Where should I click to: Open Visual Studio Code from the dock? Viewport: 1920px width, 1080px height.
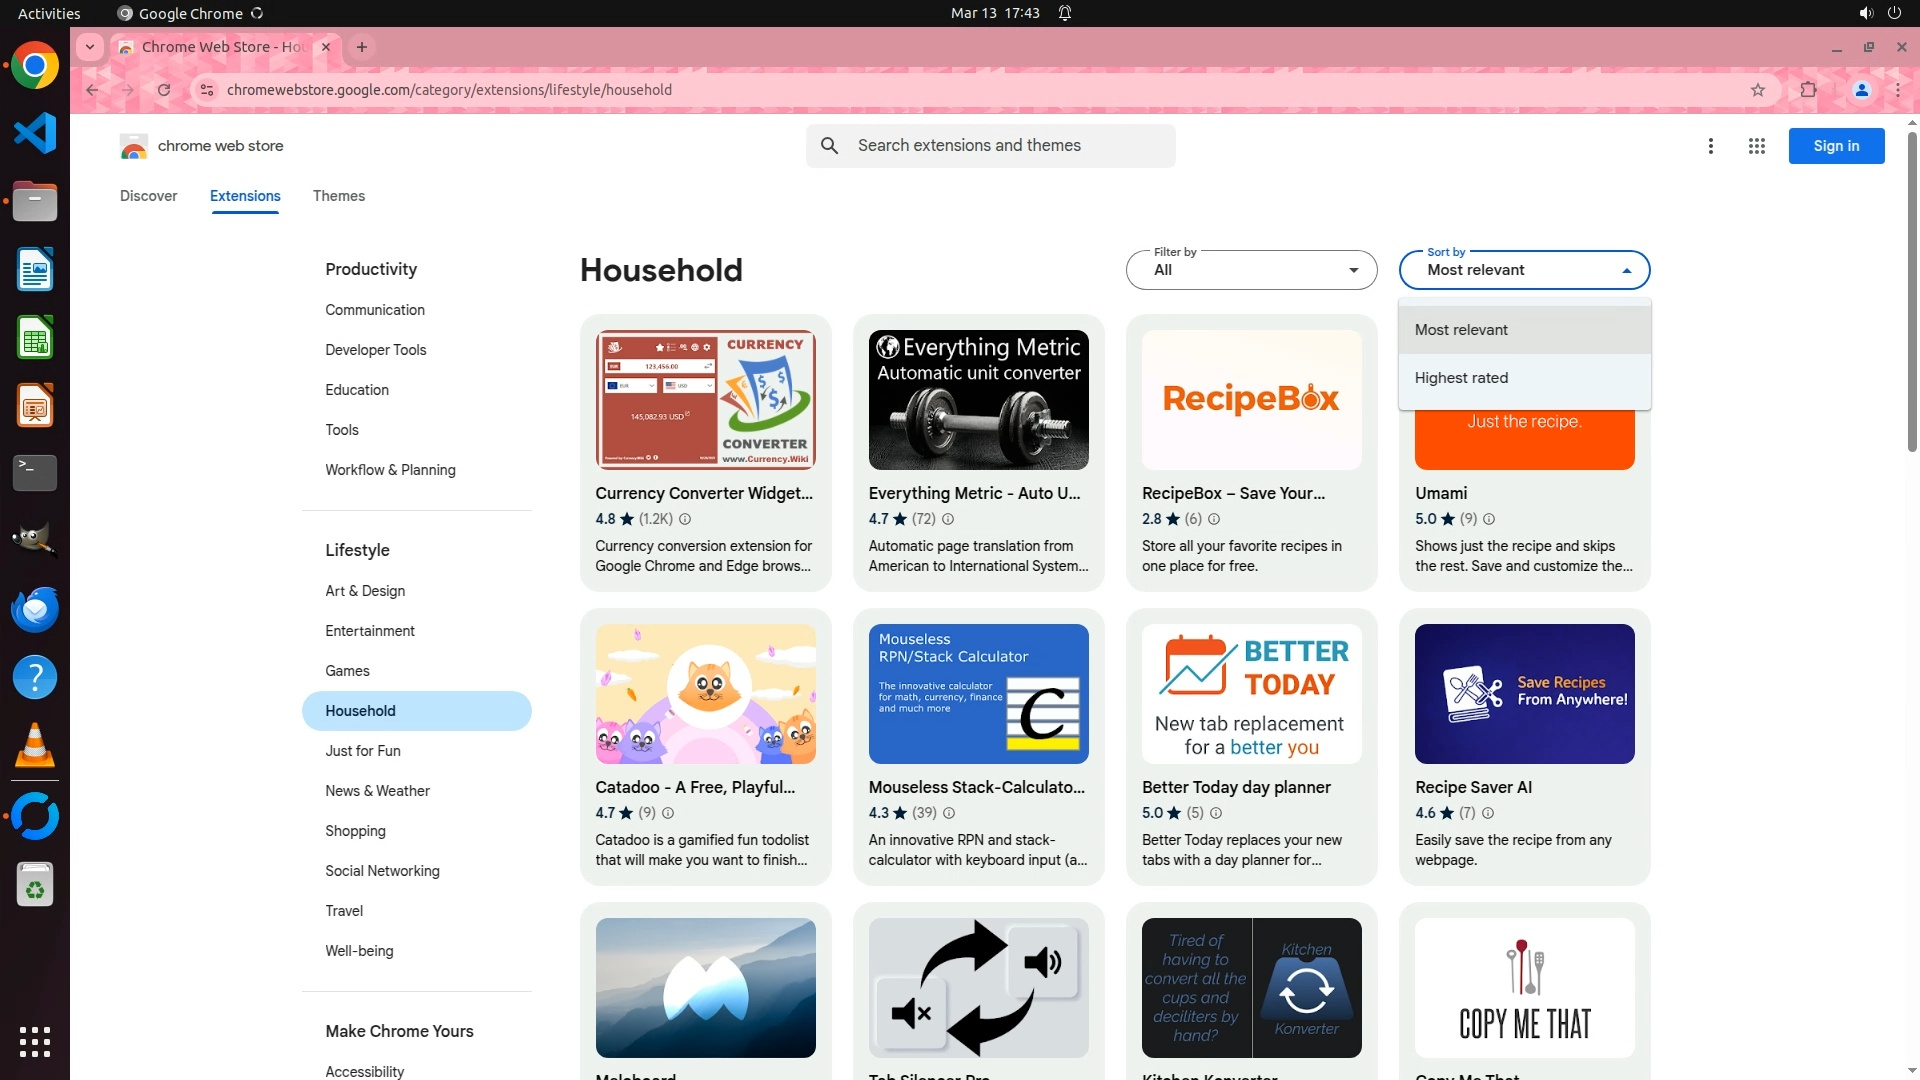(x=35, y=133)
